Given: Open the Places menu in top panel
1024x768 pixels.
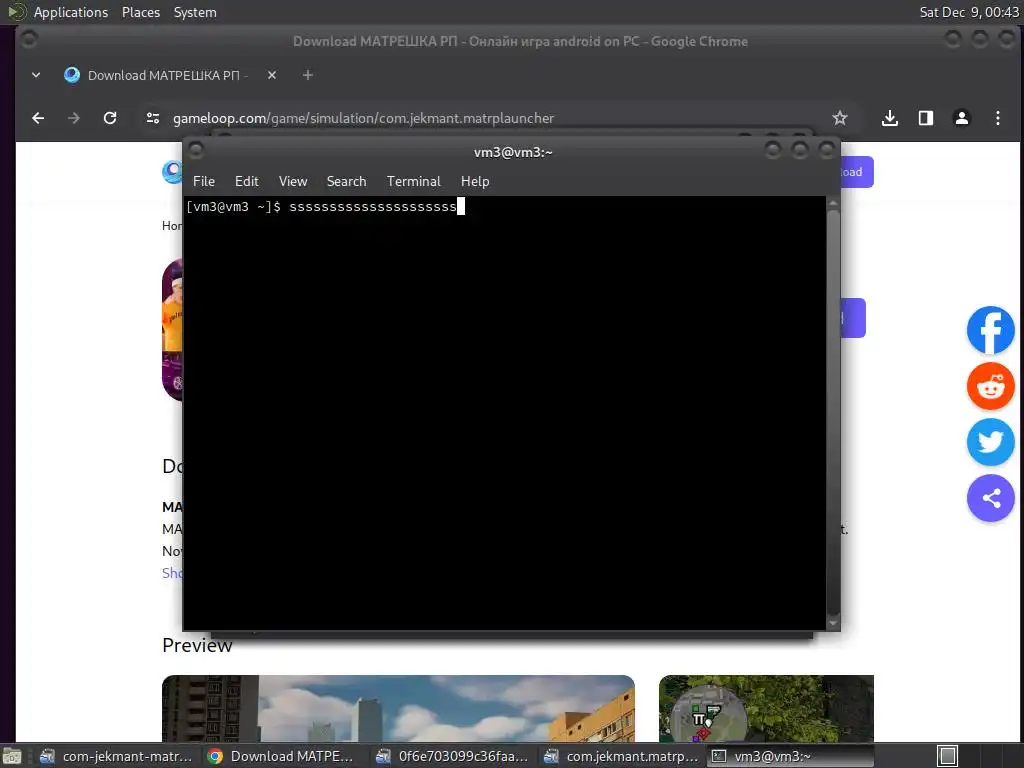Looking at the screenshot, I should tap(141, 12).
